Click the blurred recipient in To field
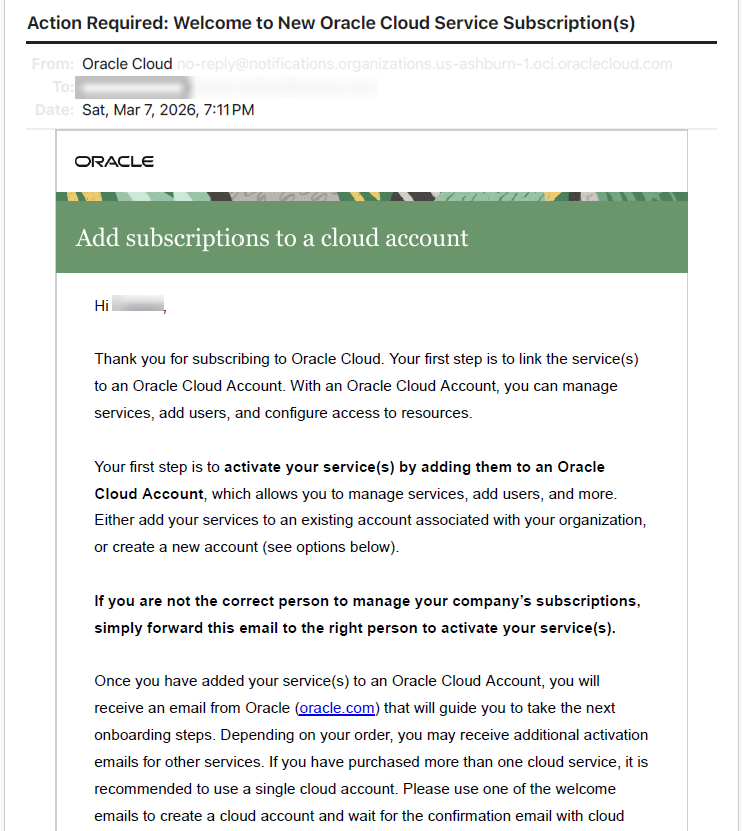Image resolution: width=742 pixels, height=831 pixels. 226,87
